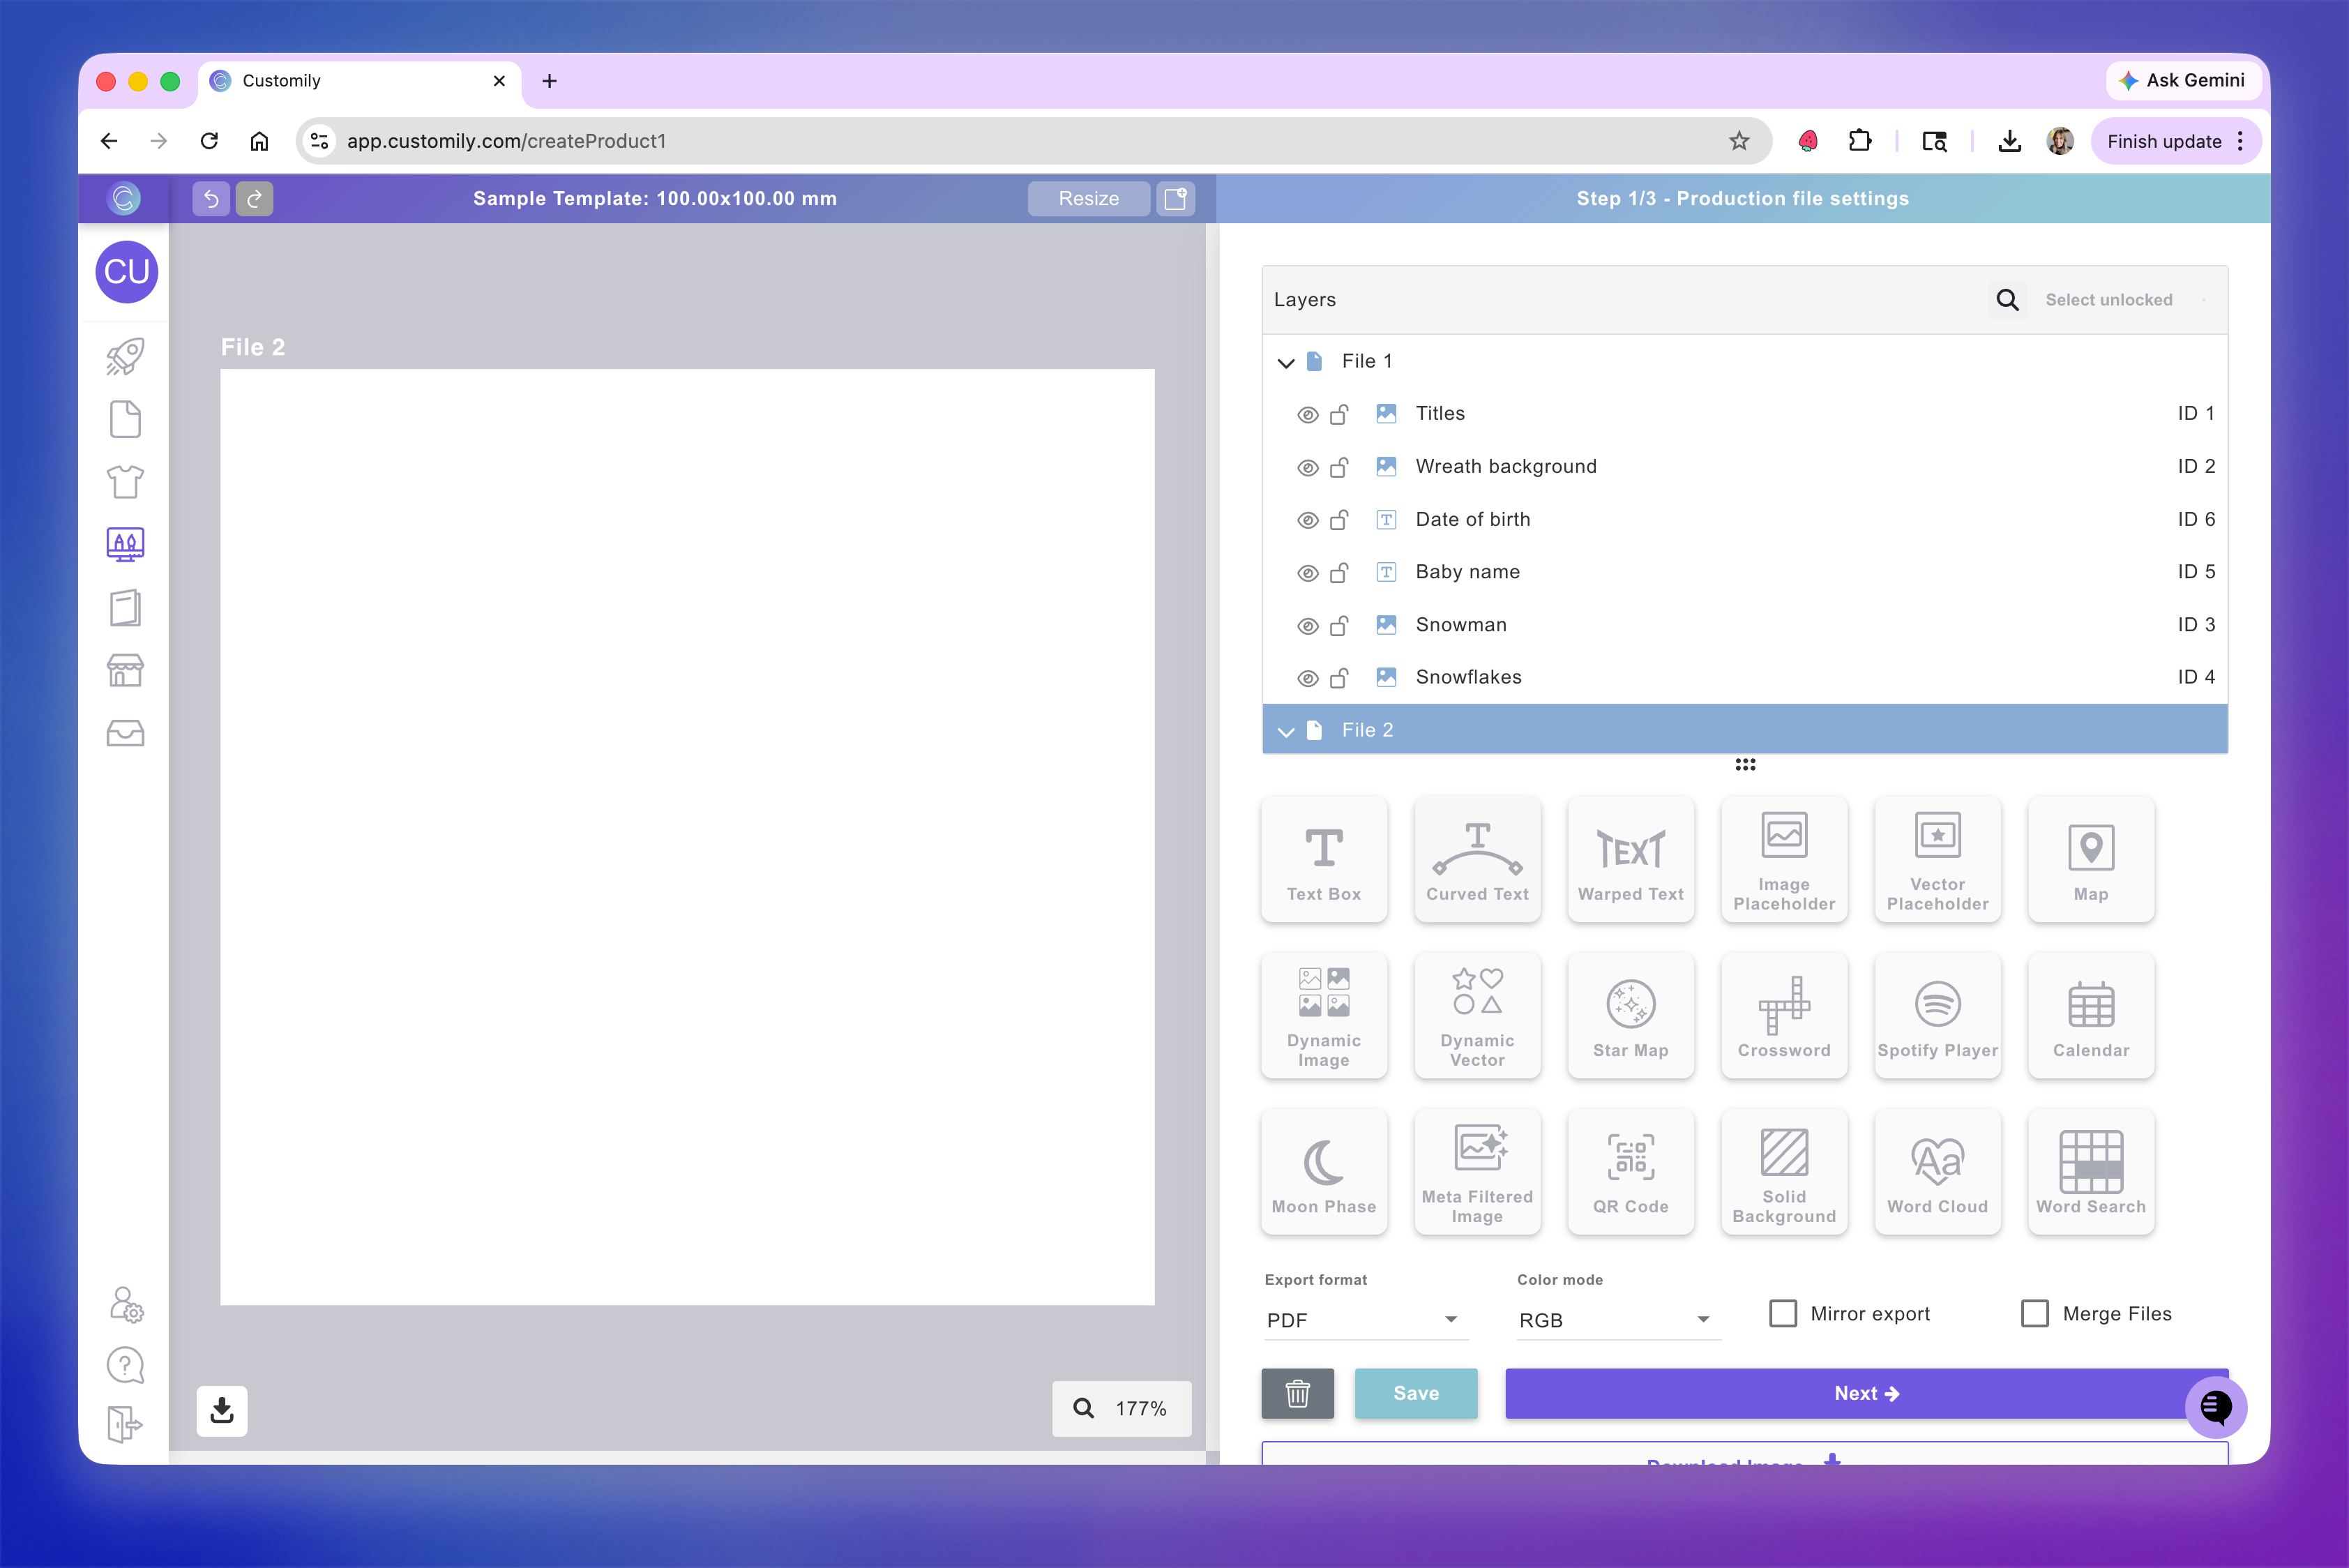Add a Text Box element
Image resolution: width=2349 pixels, height=1568 pixels.
(x=1324, y=859)
